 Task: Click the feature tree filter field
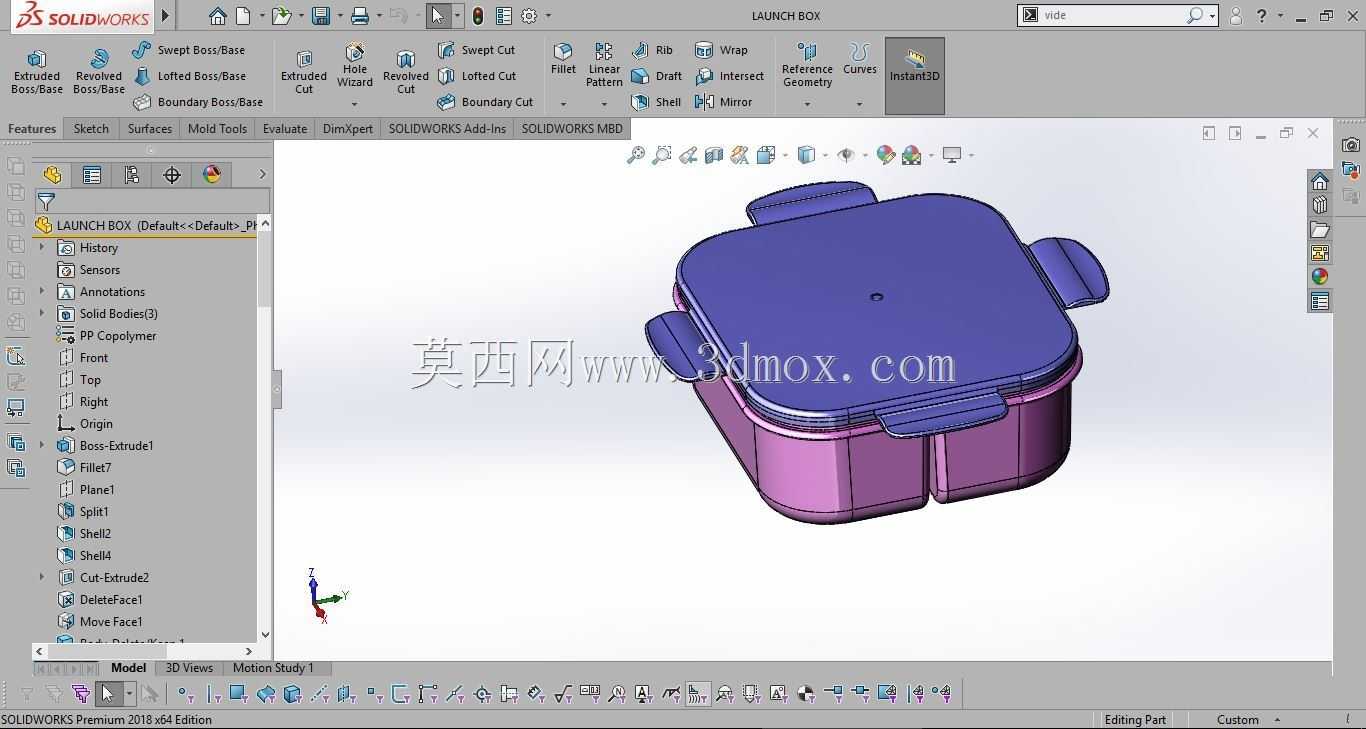(x=152, y=201)
